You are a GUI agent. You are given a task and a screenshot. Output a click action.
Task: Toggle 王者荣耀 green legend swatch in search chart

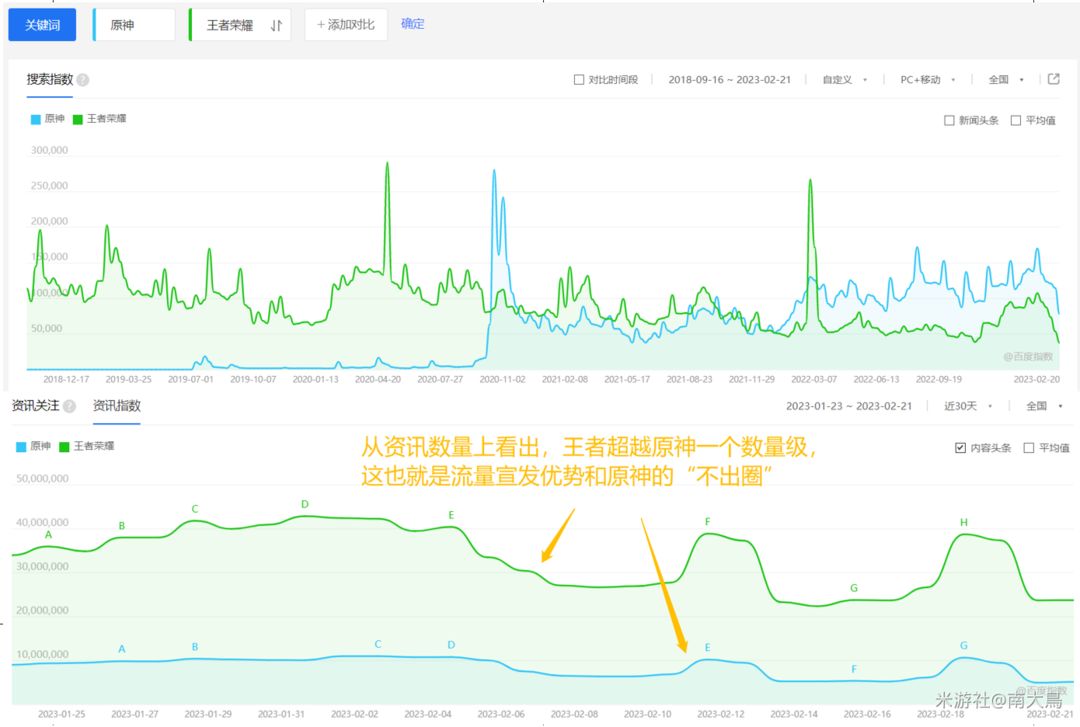click(78, 119)
